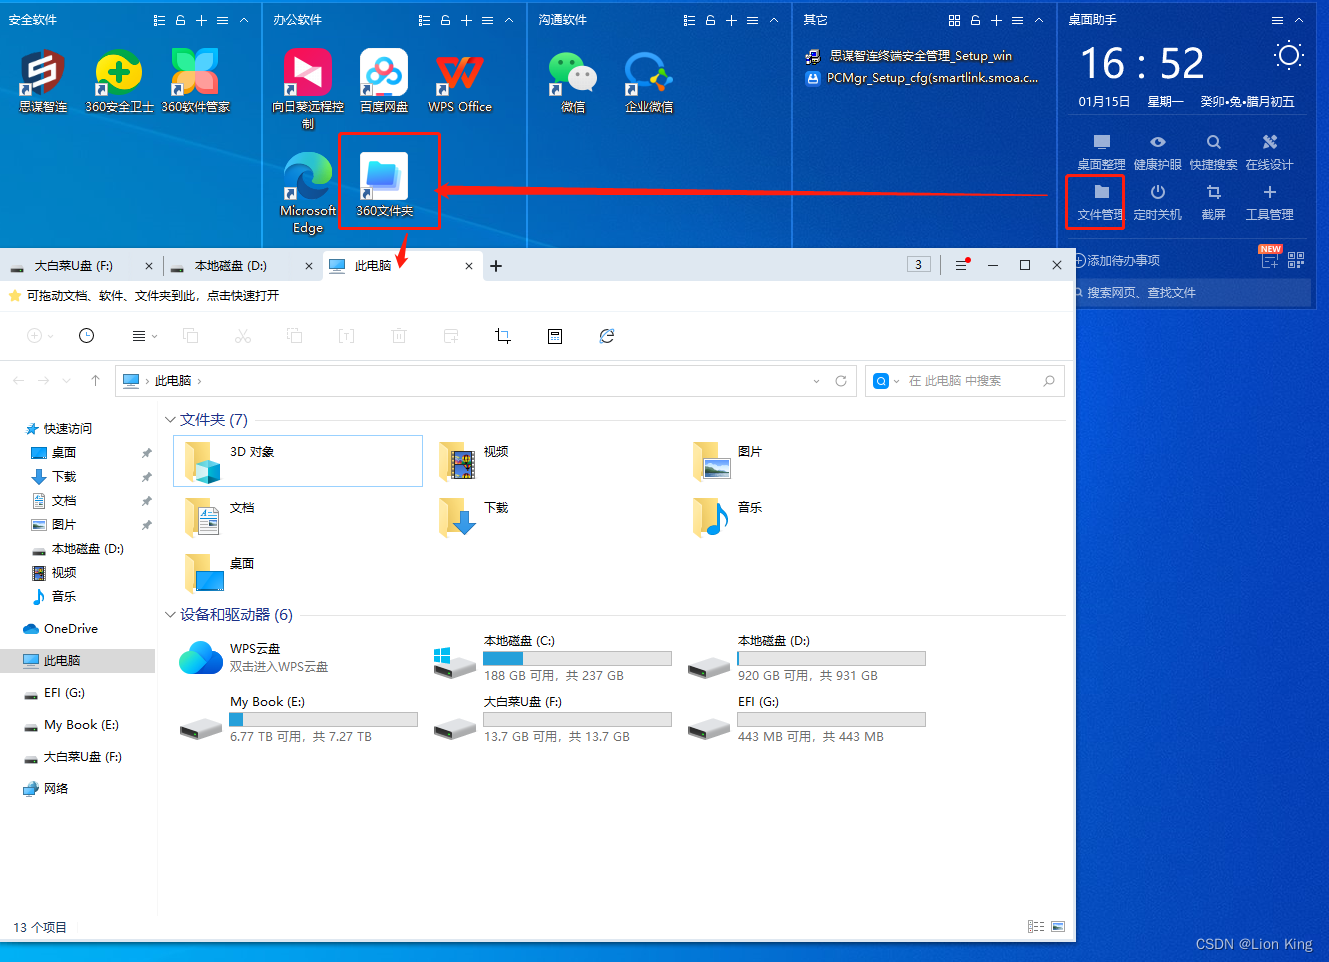Open the 百度网盘 shortcut

384,80
